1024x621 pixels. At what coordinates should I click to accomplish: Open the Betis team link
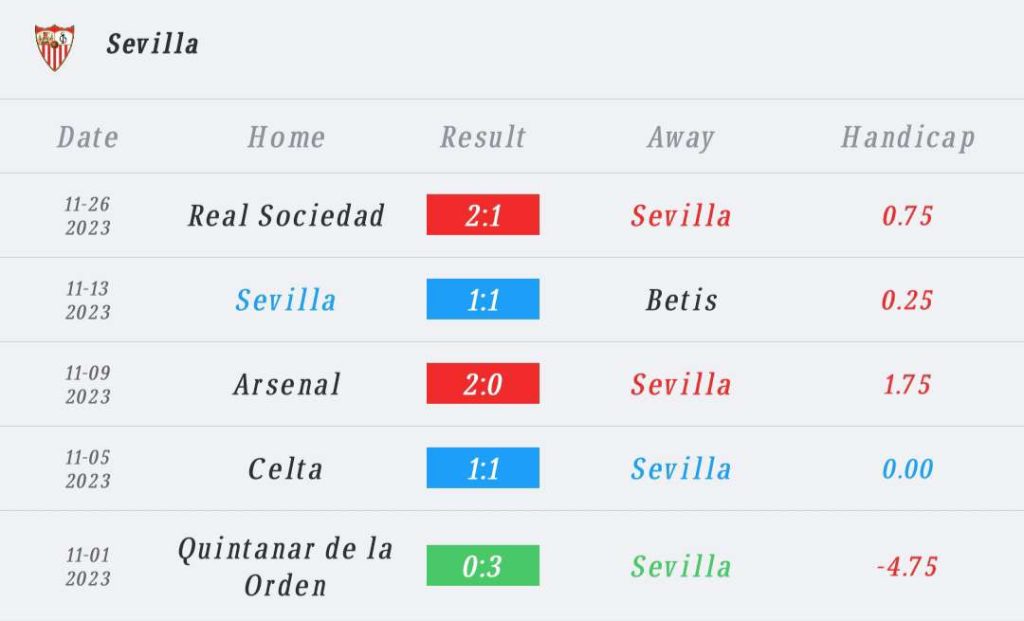click(681, 300)
